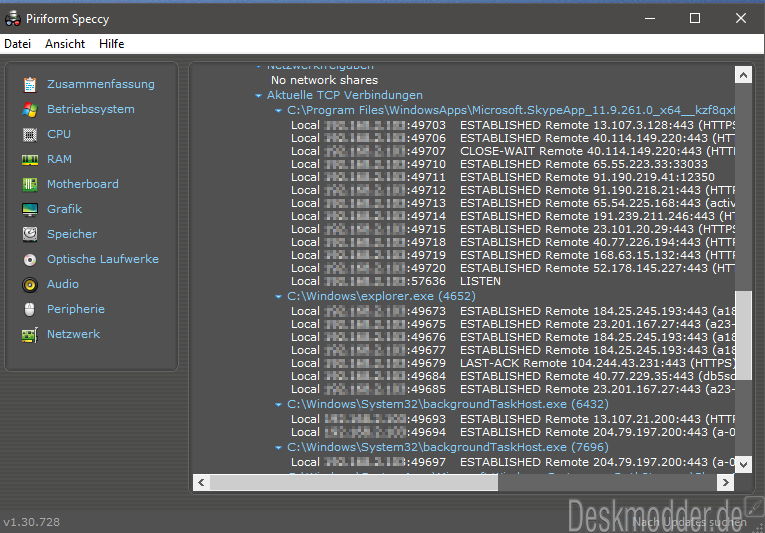The height and width of the screenshot is (533, 765).
Task: Click the Optische Laufwerke disc icon
Action: click(x=30, y=260)
